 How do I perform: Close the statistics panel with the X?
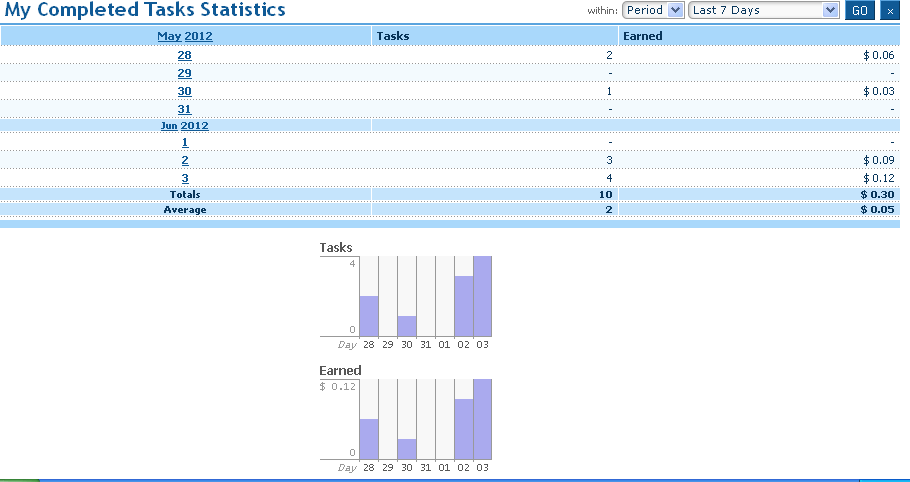click(x=890, y=10)
